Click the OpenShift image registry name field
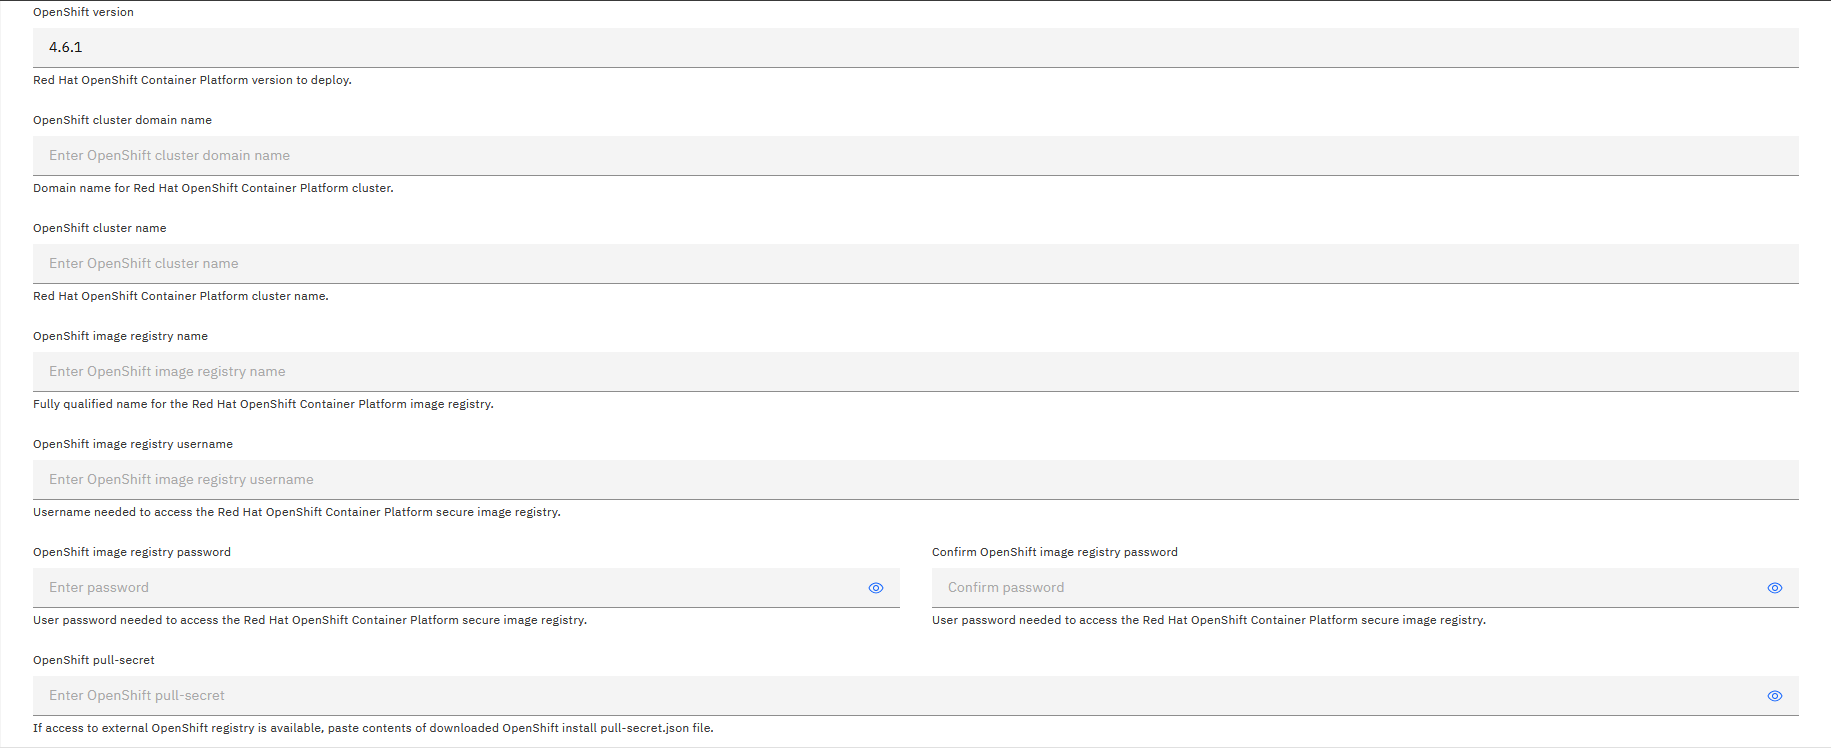 (916, 372)
